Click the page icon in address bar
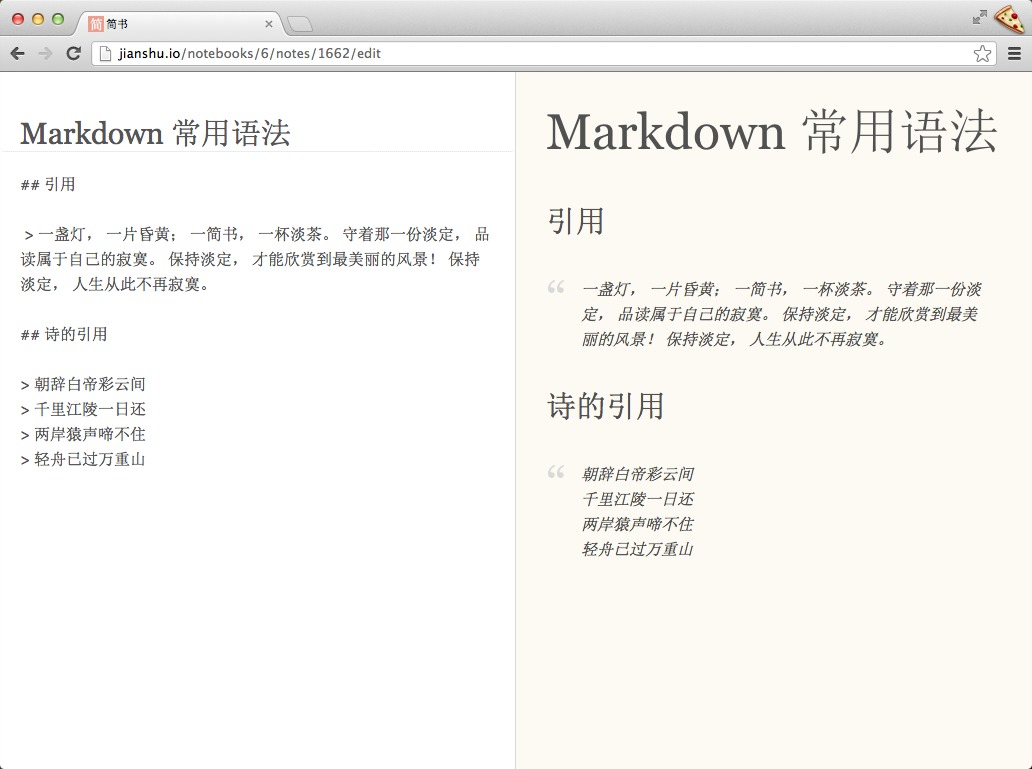 click(104, 54)
